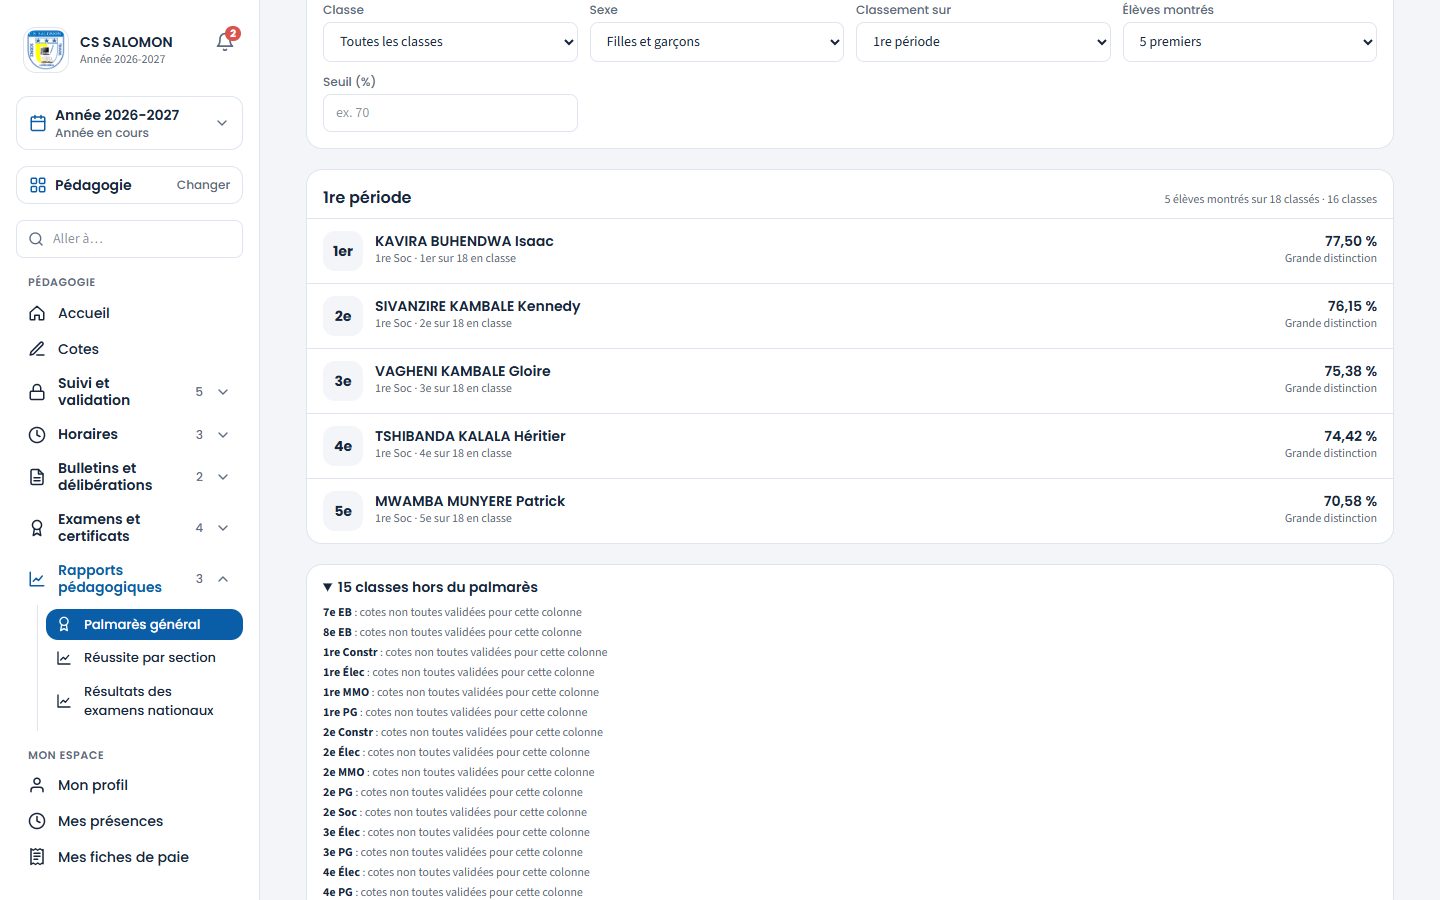Open the Sexe dropdown
1440x900 pixels.
point(717,42)
